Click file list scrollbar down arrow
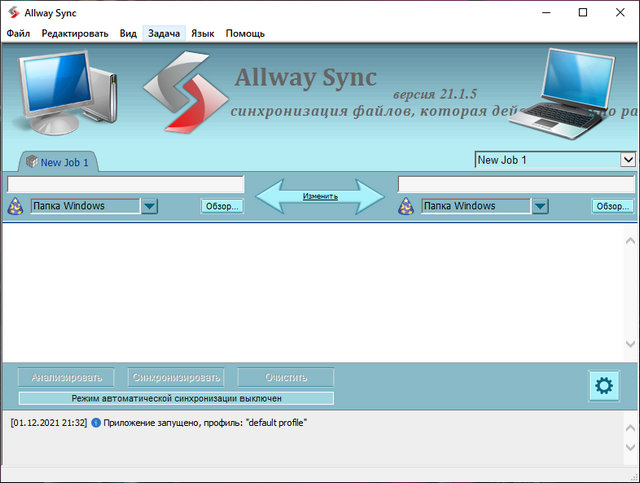Screen dimensions: 640x483 [630, 344]
